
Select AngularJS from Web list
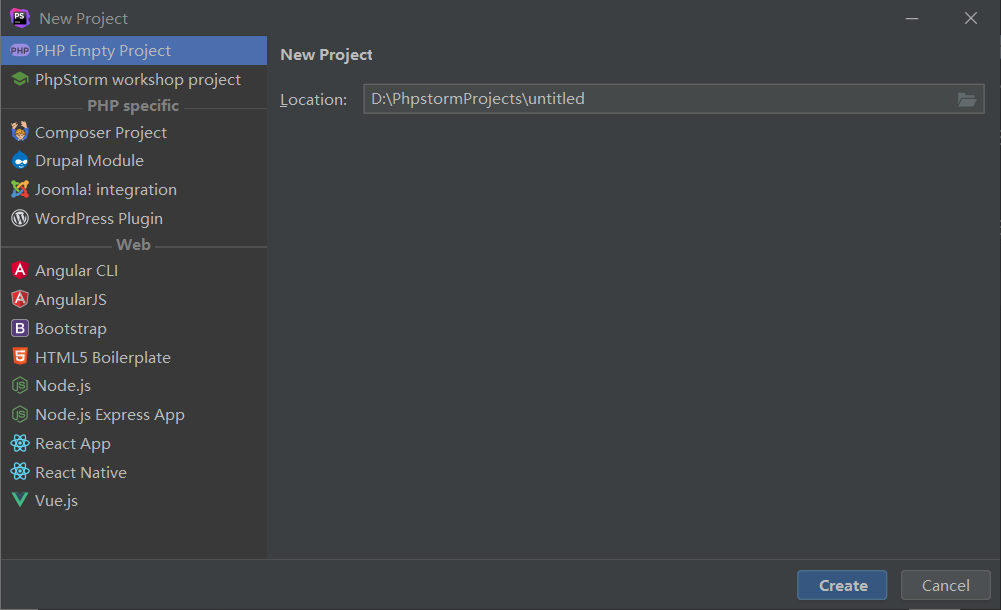[x=134, y=299]
